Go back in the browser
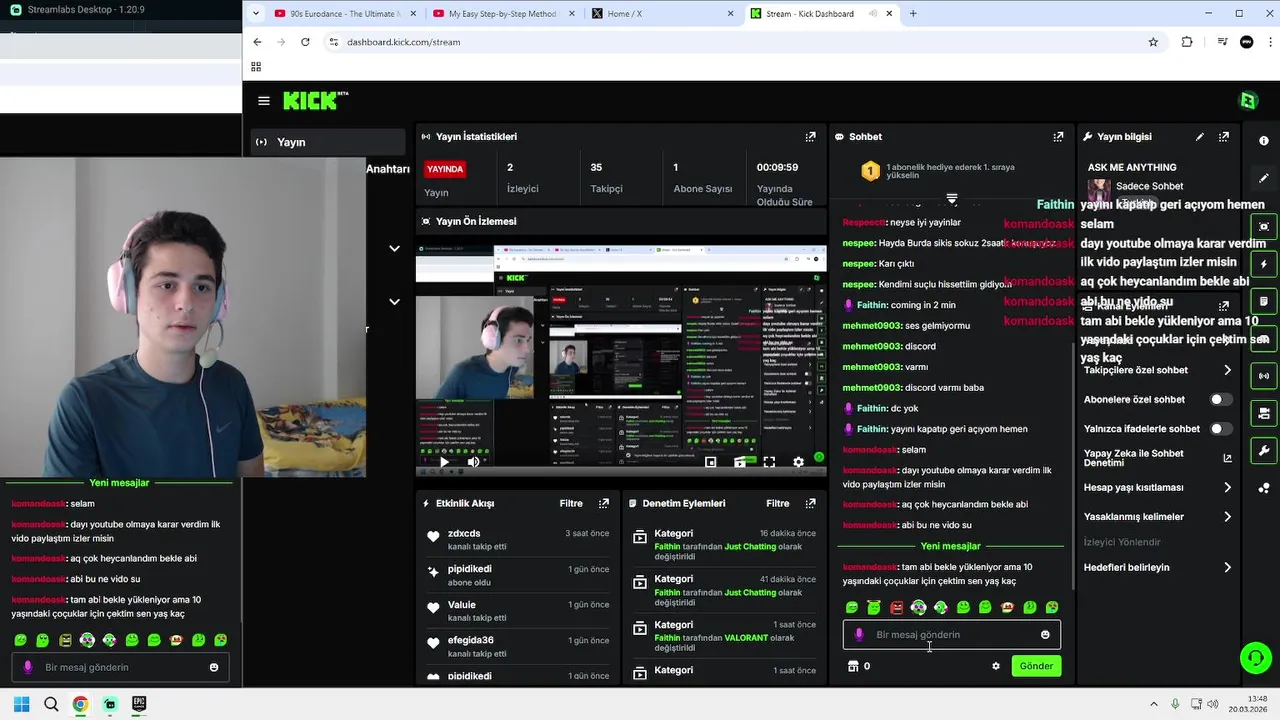The width and height of the screenshot is (1280, 720). 257,42
